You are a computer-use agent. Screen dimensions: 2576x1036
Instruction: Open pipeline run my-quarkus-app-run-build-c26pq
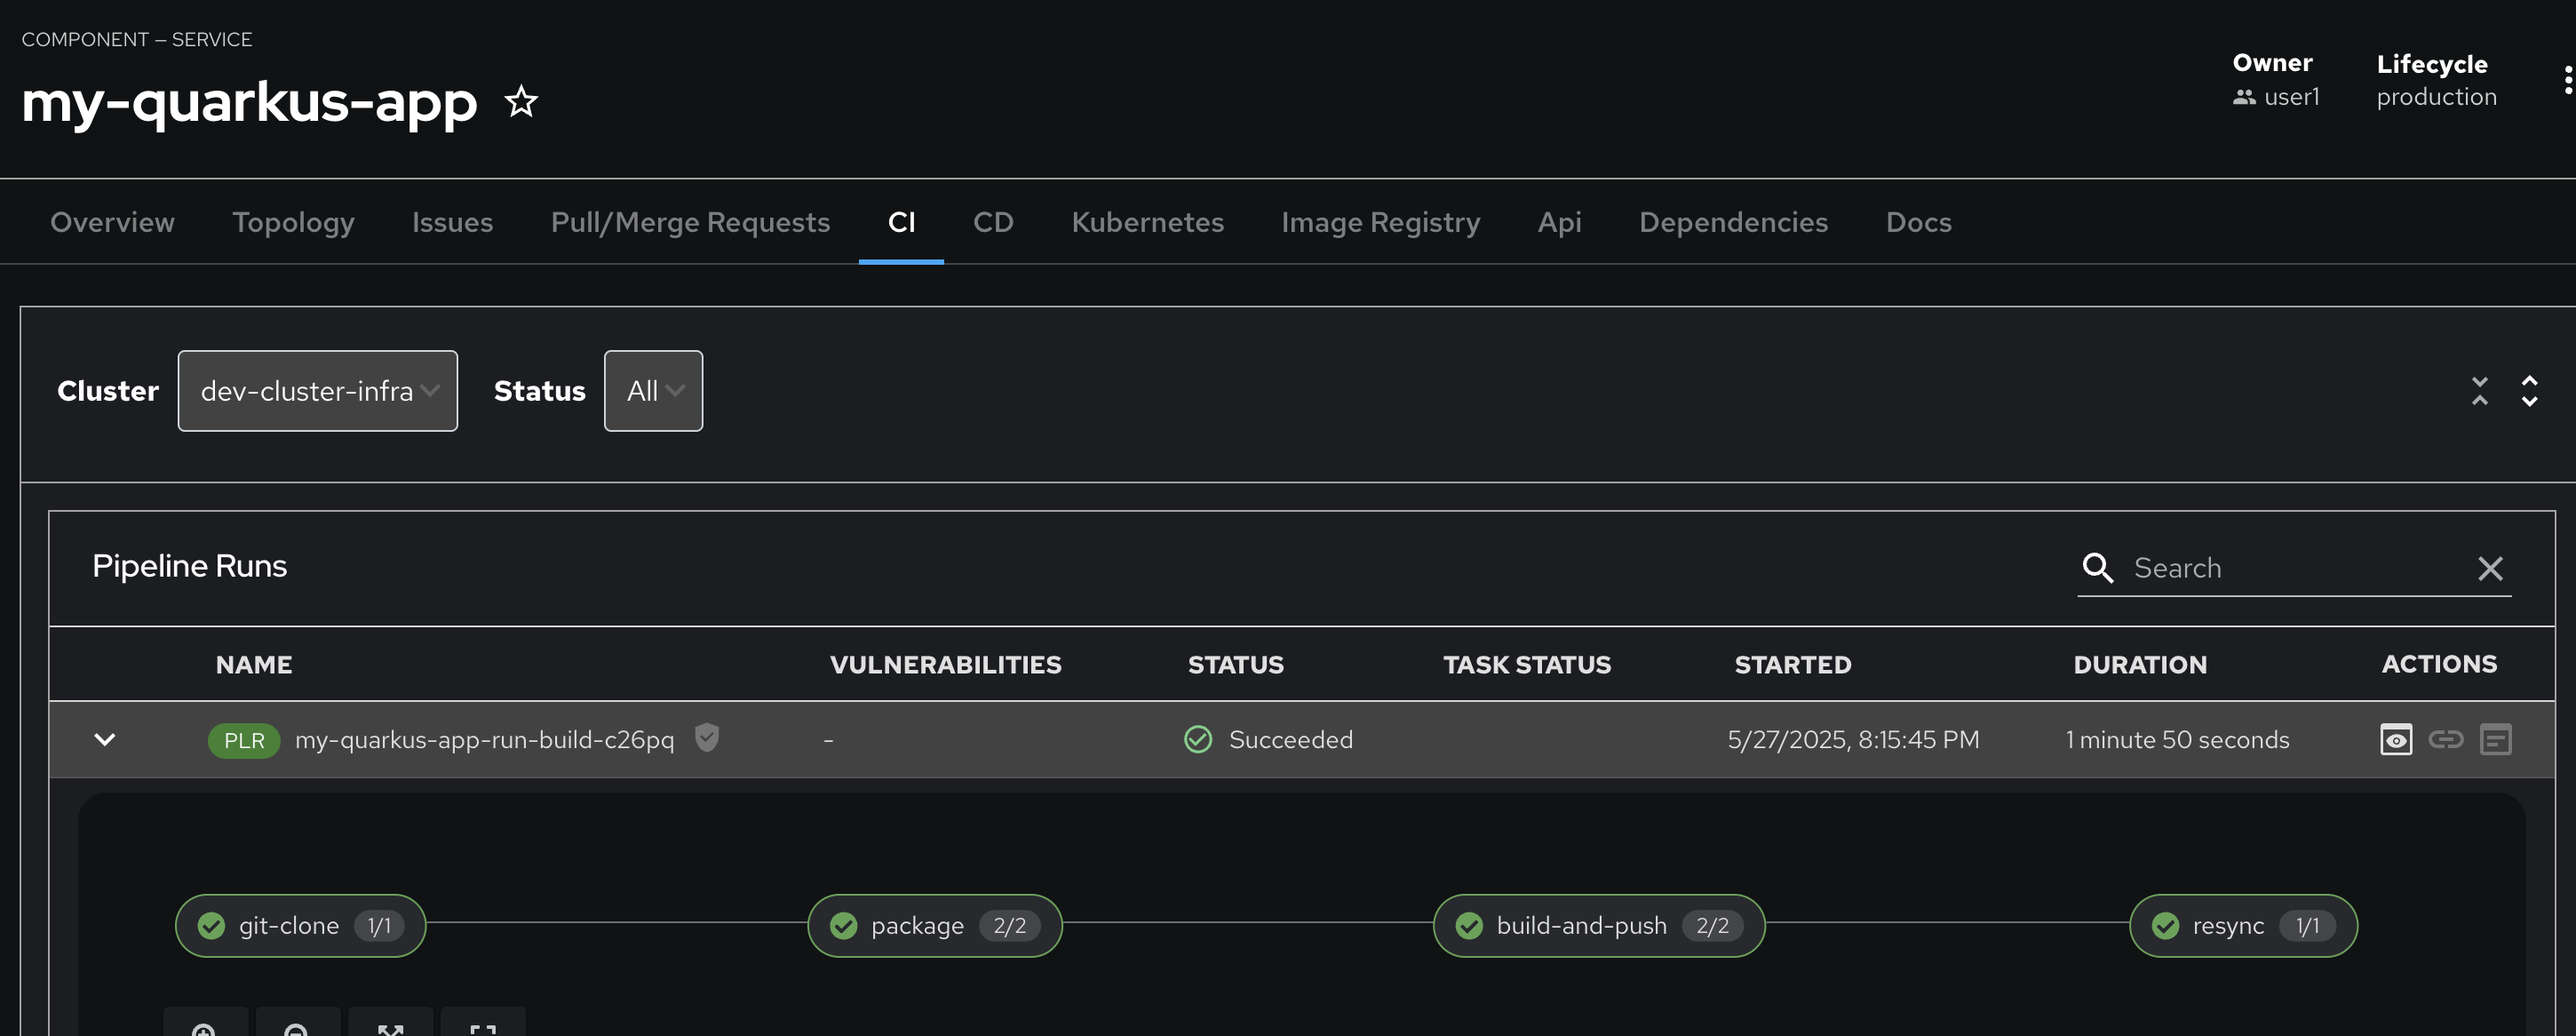click(484, 740)
